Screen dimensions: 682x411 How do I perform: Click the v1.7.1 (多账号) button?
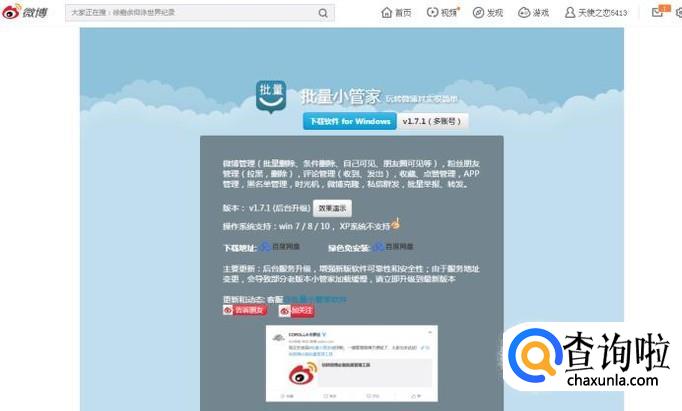(432, 121)
